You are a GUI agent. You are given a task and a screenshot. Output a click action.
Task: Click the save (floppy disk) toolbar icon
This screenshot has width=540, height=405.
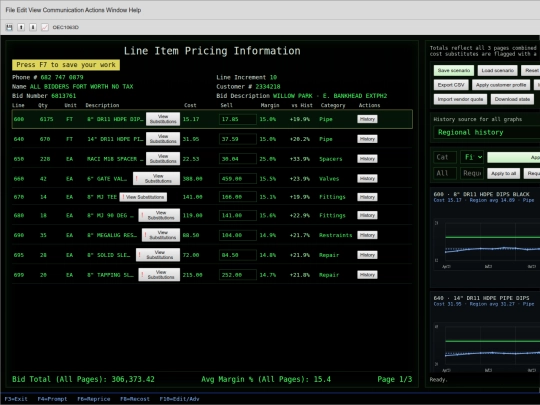[9, 27]
